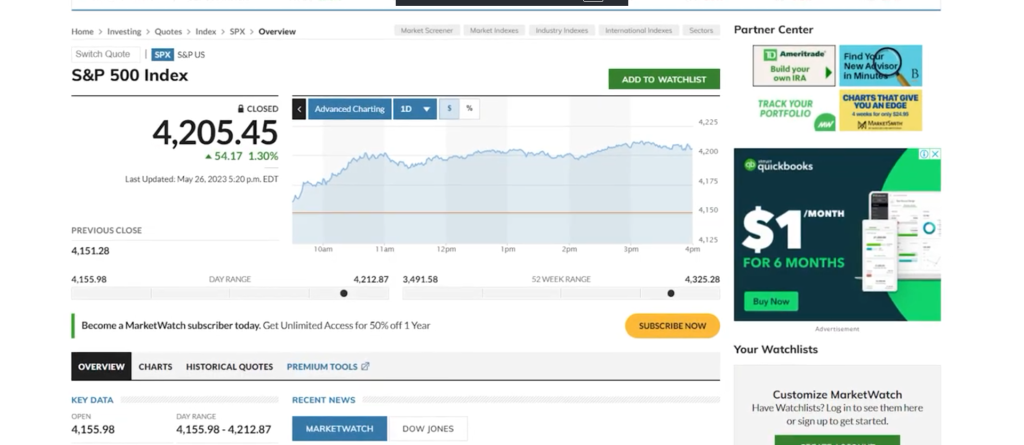Open the Premium Tools link

click(322, 367)
